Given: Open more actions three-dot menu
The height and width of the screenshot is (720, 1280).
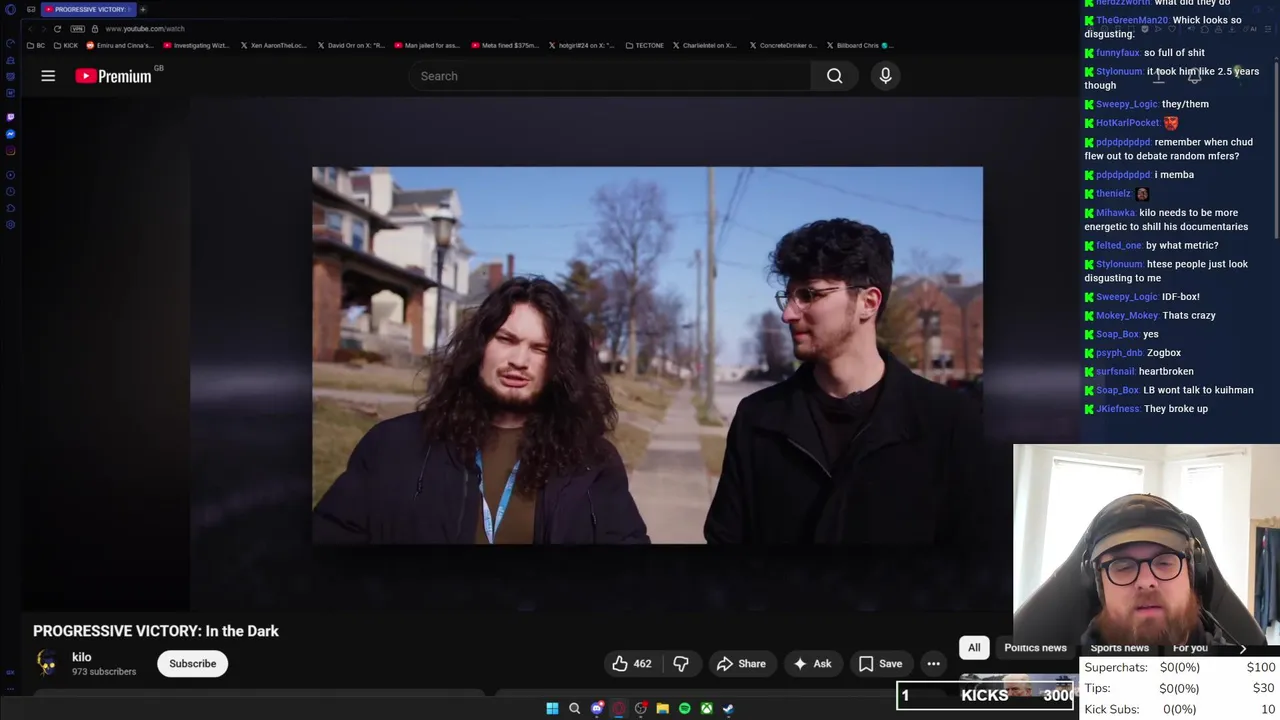Looking at the screenshot, I should [933, 664].
